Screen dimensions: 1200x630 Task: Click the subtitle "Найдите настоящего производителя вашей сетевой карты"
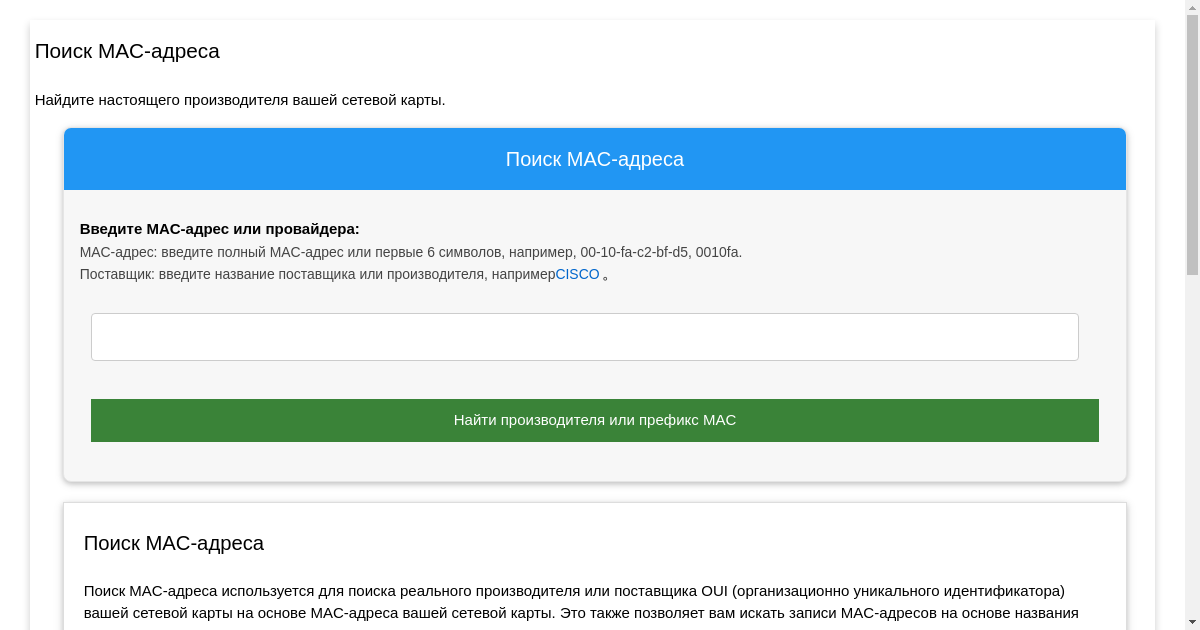239,100
